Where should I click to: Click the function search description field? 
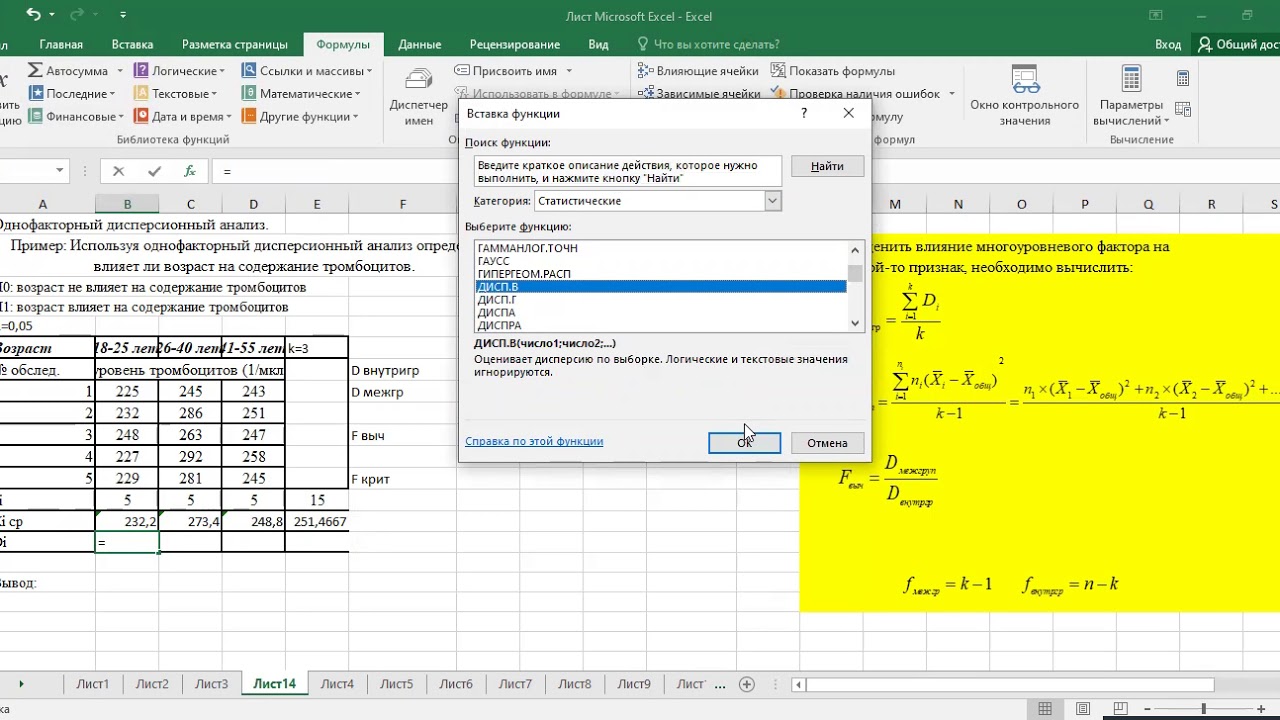coord(628,171)
